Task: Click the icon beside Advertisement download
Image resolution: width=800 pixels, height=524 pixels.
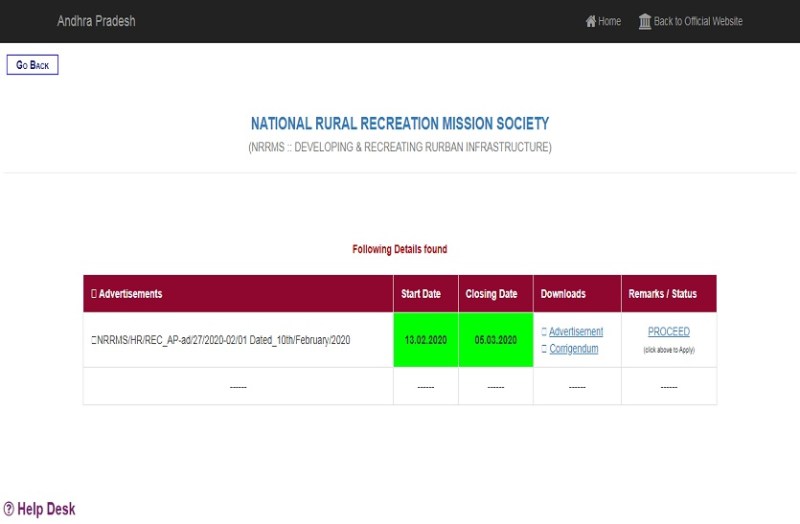Action: pos(544,332)
